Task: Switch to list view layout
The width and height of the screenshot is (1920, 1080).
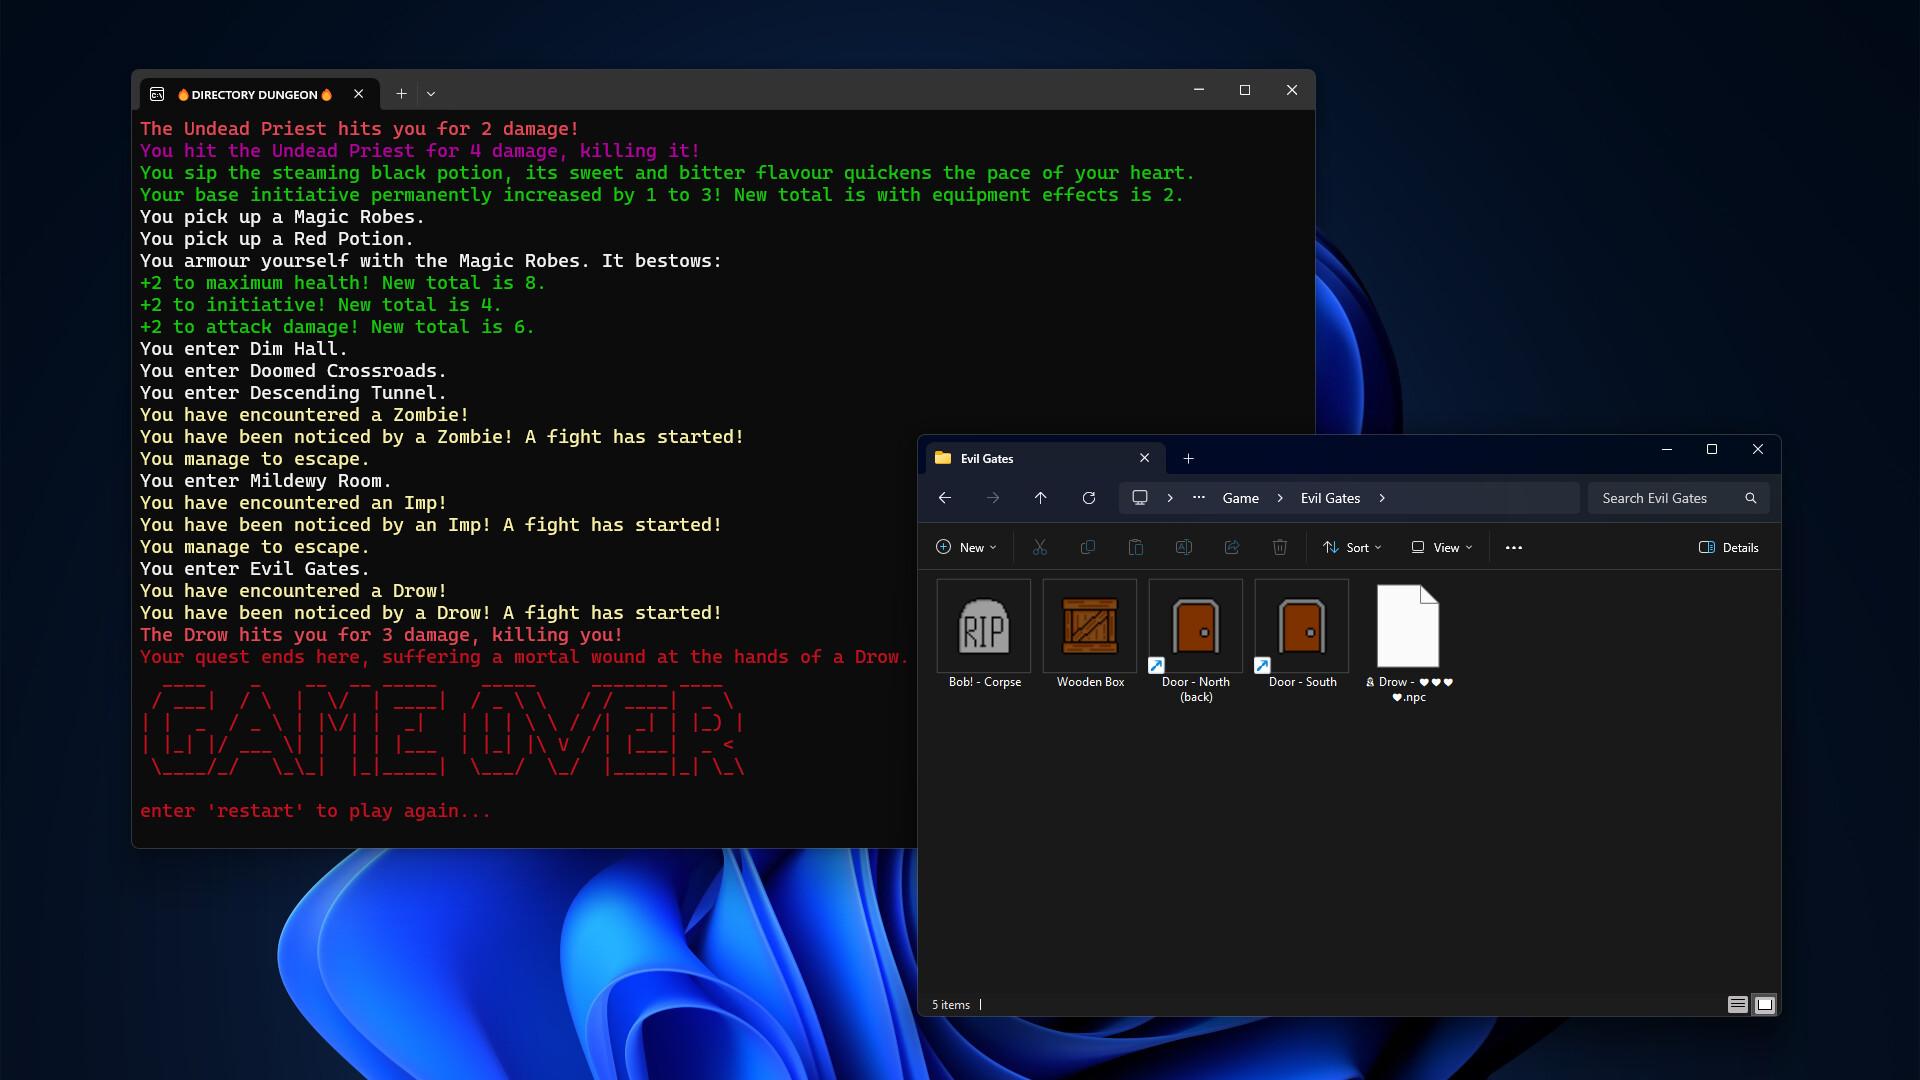Action: pyautogui.click(x=1737, y=1004)
